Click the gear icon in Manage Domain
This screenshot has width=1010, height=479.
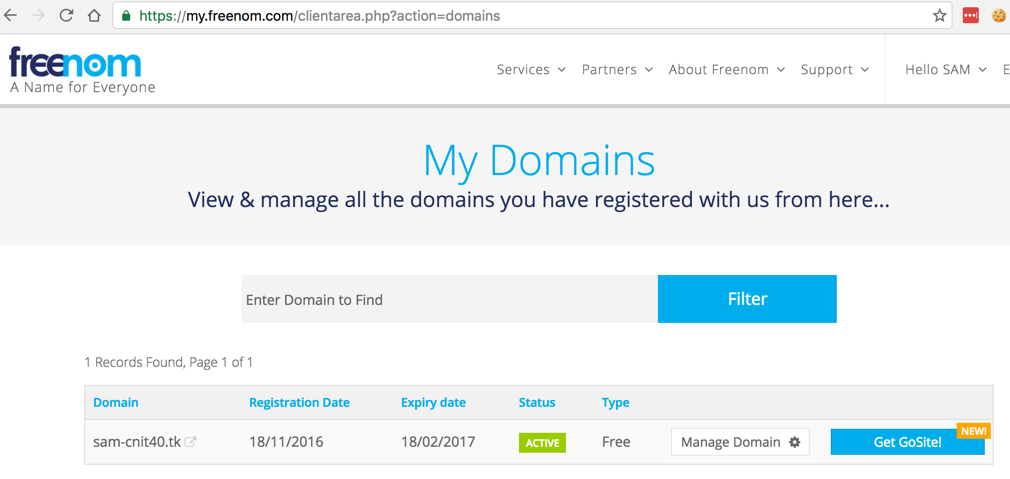(x=795, y=442)
